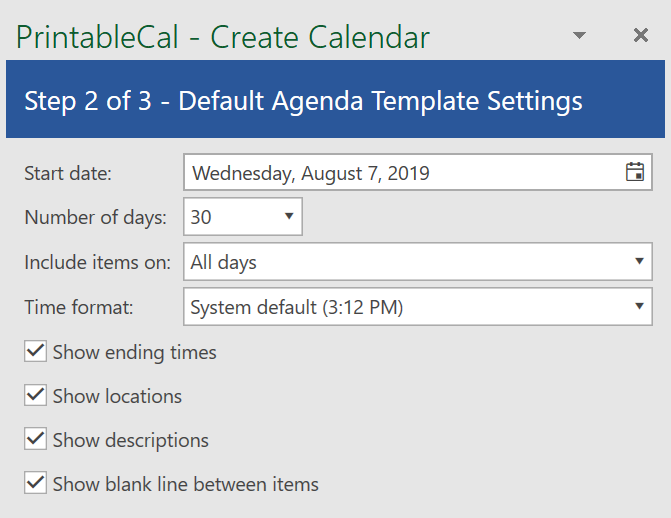The height and width of the screenshot is (518, 671).
Task: Click the PrintableCal - Create Calendar title
Action: click(x=223, y=37)
